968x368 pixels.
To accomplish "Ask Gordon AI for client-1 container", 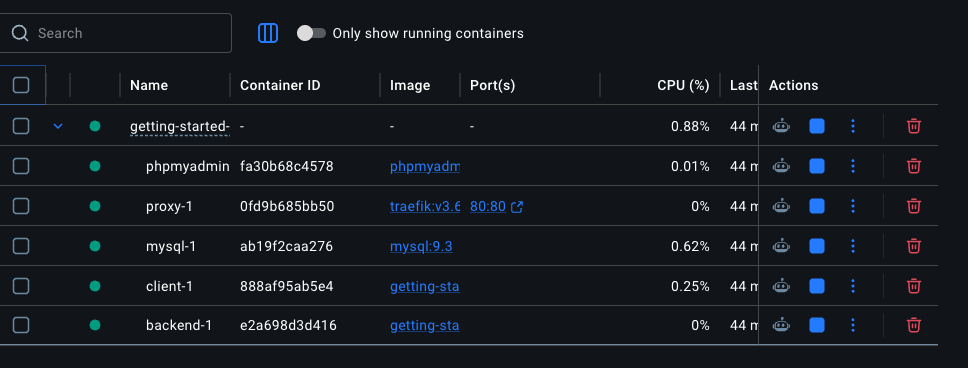I will 782,286.
